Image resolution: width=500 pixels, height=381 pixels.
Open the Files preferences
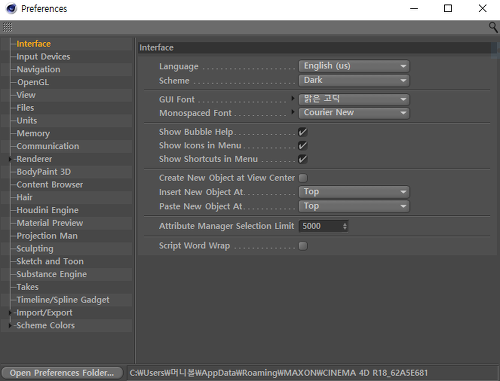(x=25, y=108)
